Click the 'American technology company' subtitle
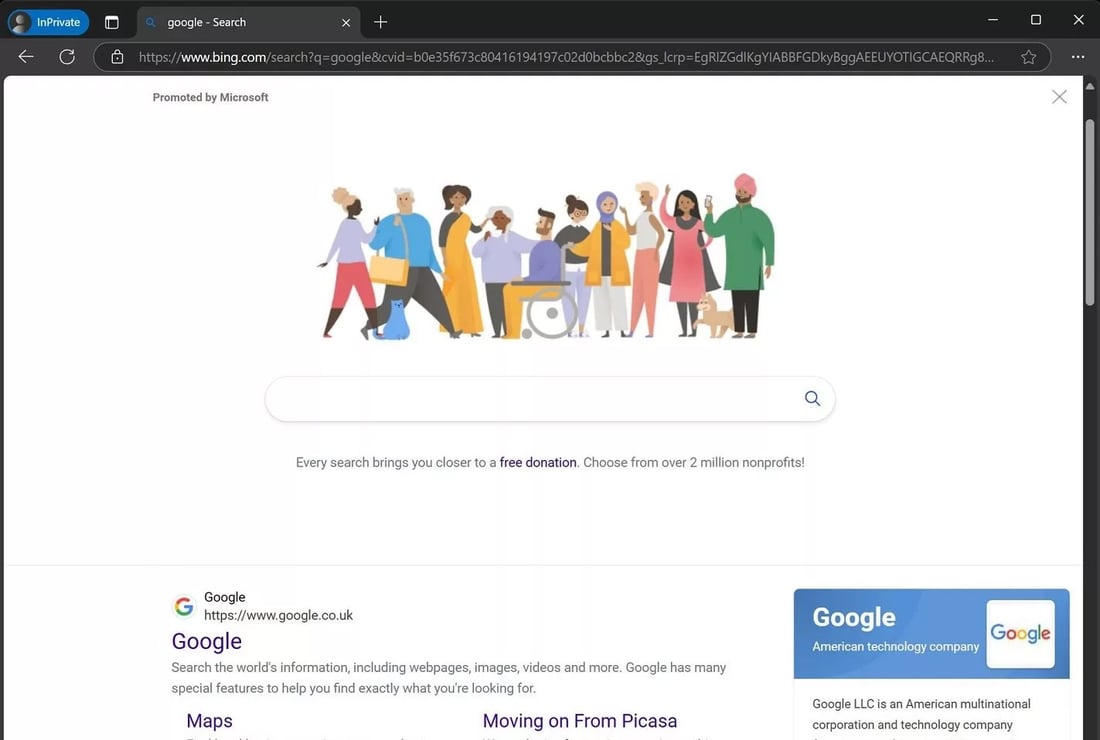 point(895,647)
